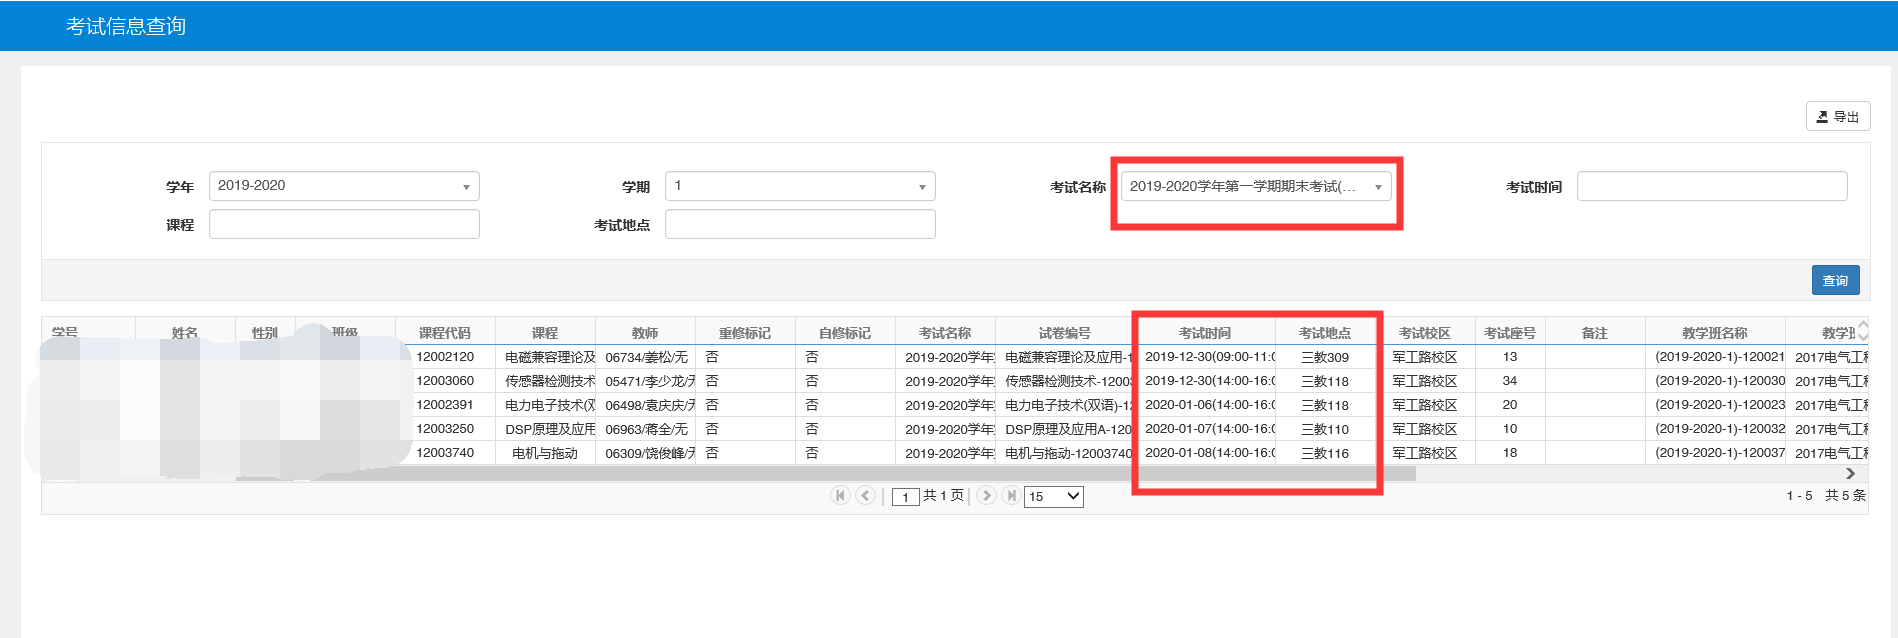The height and width of the screenshot is (638, 1898).
Task: Go to the previous page of results
Action: 866,496
